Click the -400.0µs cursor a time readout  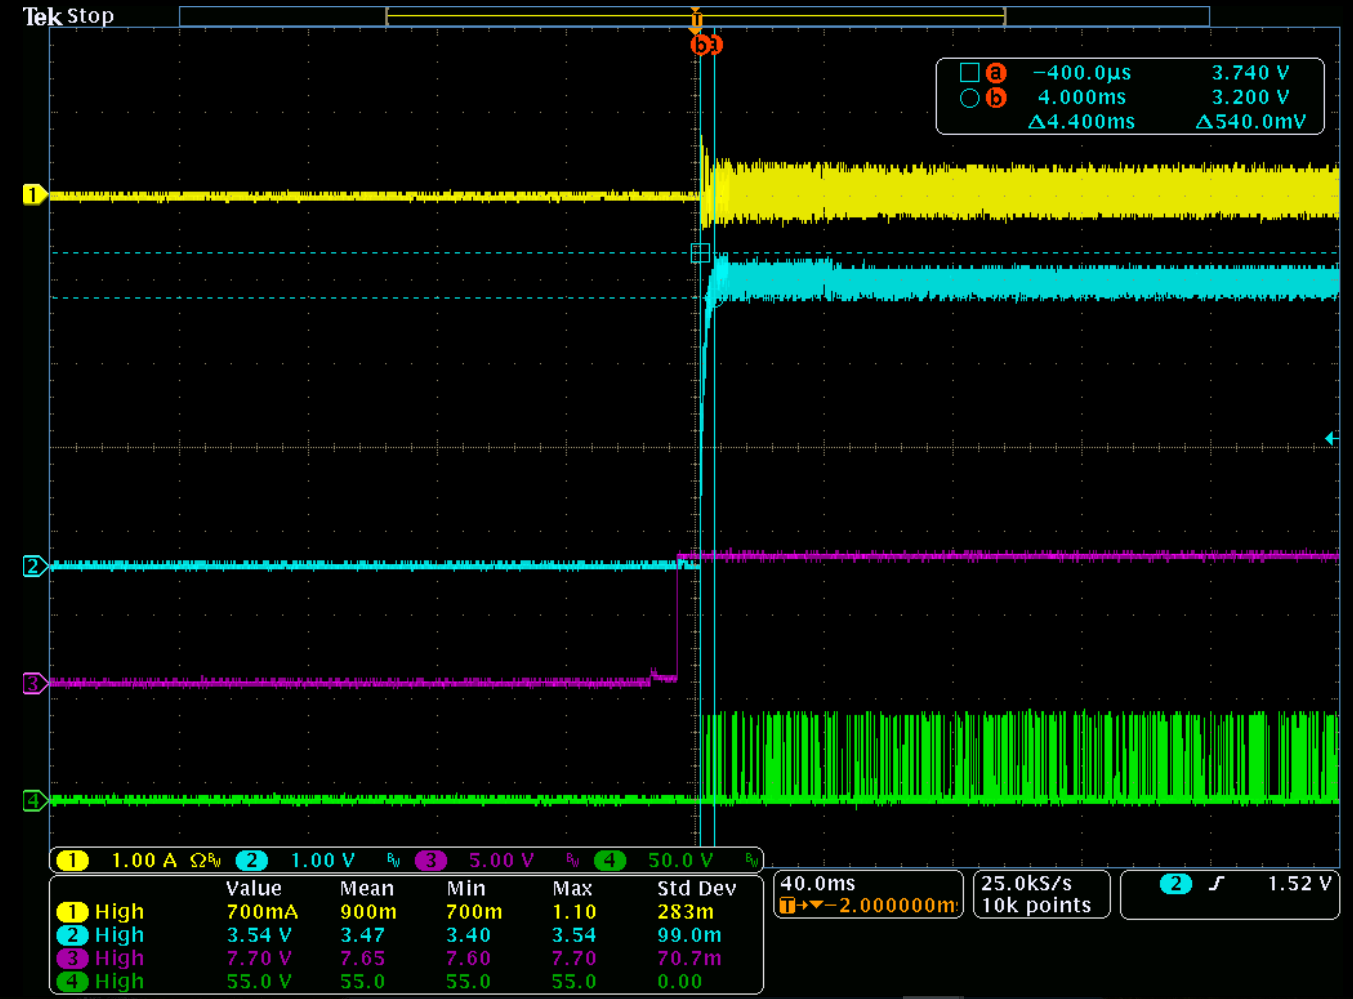[1081, 72]
